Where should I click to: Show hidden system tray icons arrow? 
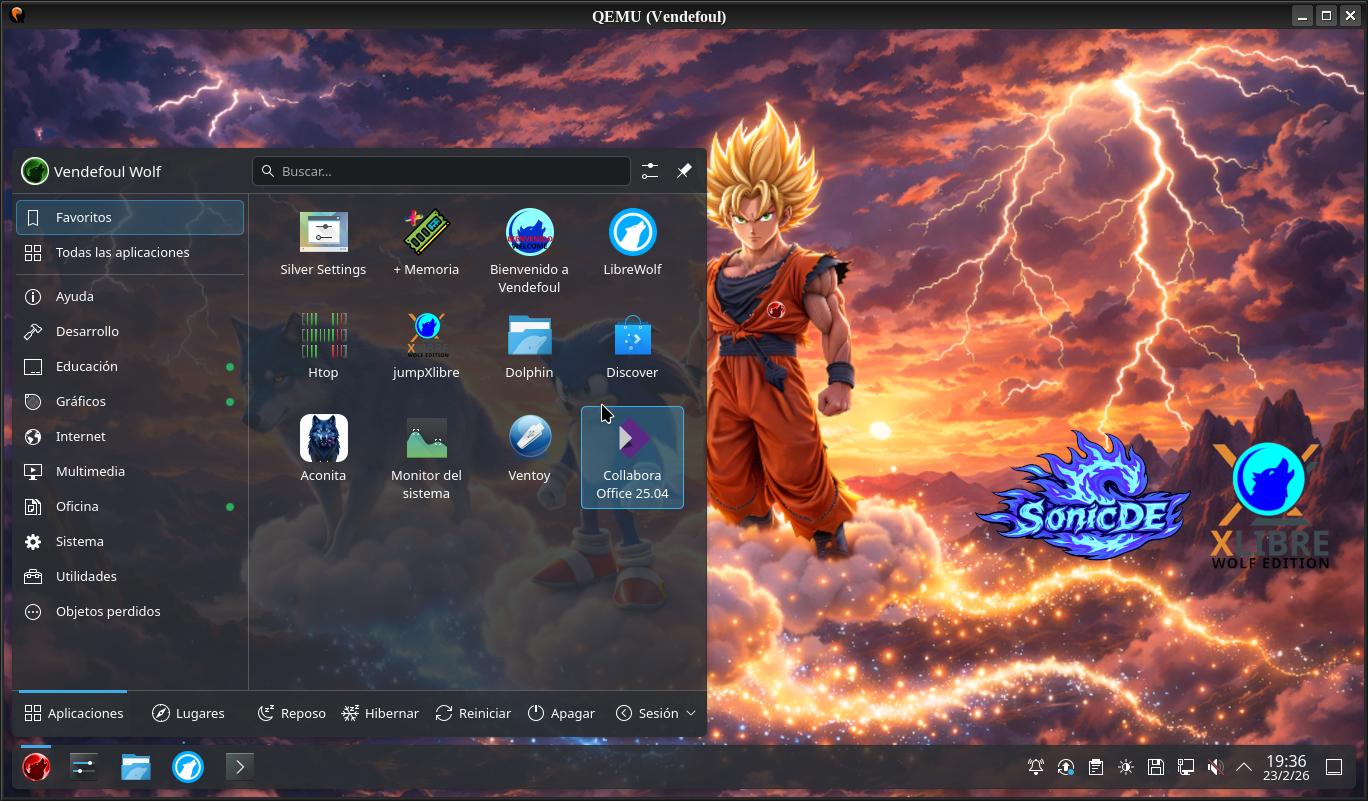pos(1244,767)
